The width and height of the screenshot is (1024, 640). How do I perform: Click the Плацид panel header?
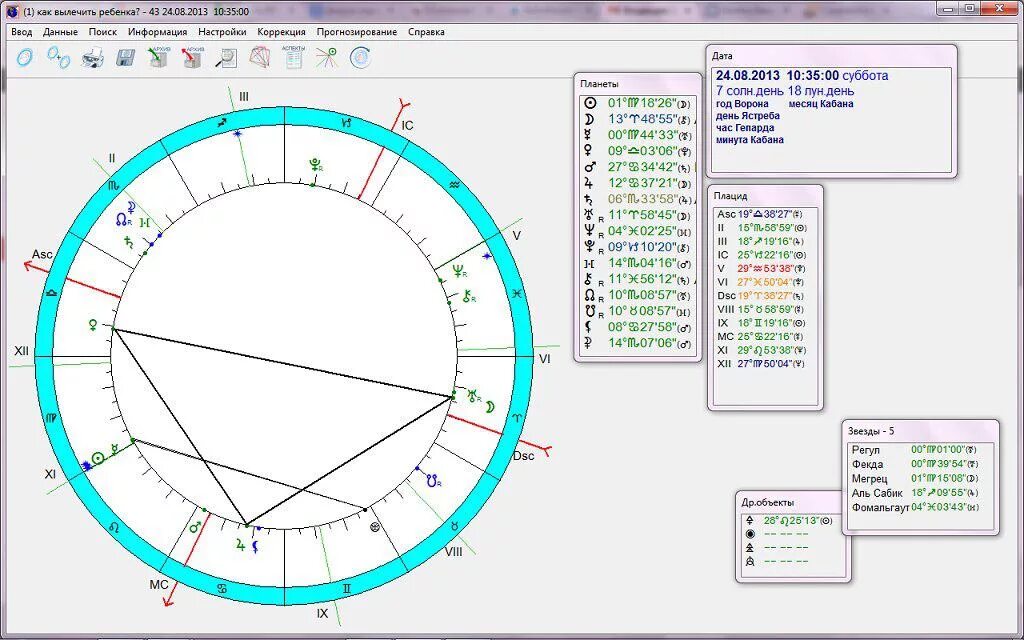765,195
